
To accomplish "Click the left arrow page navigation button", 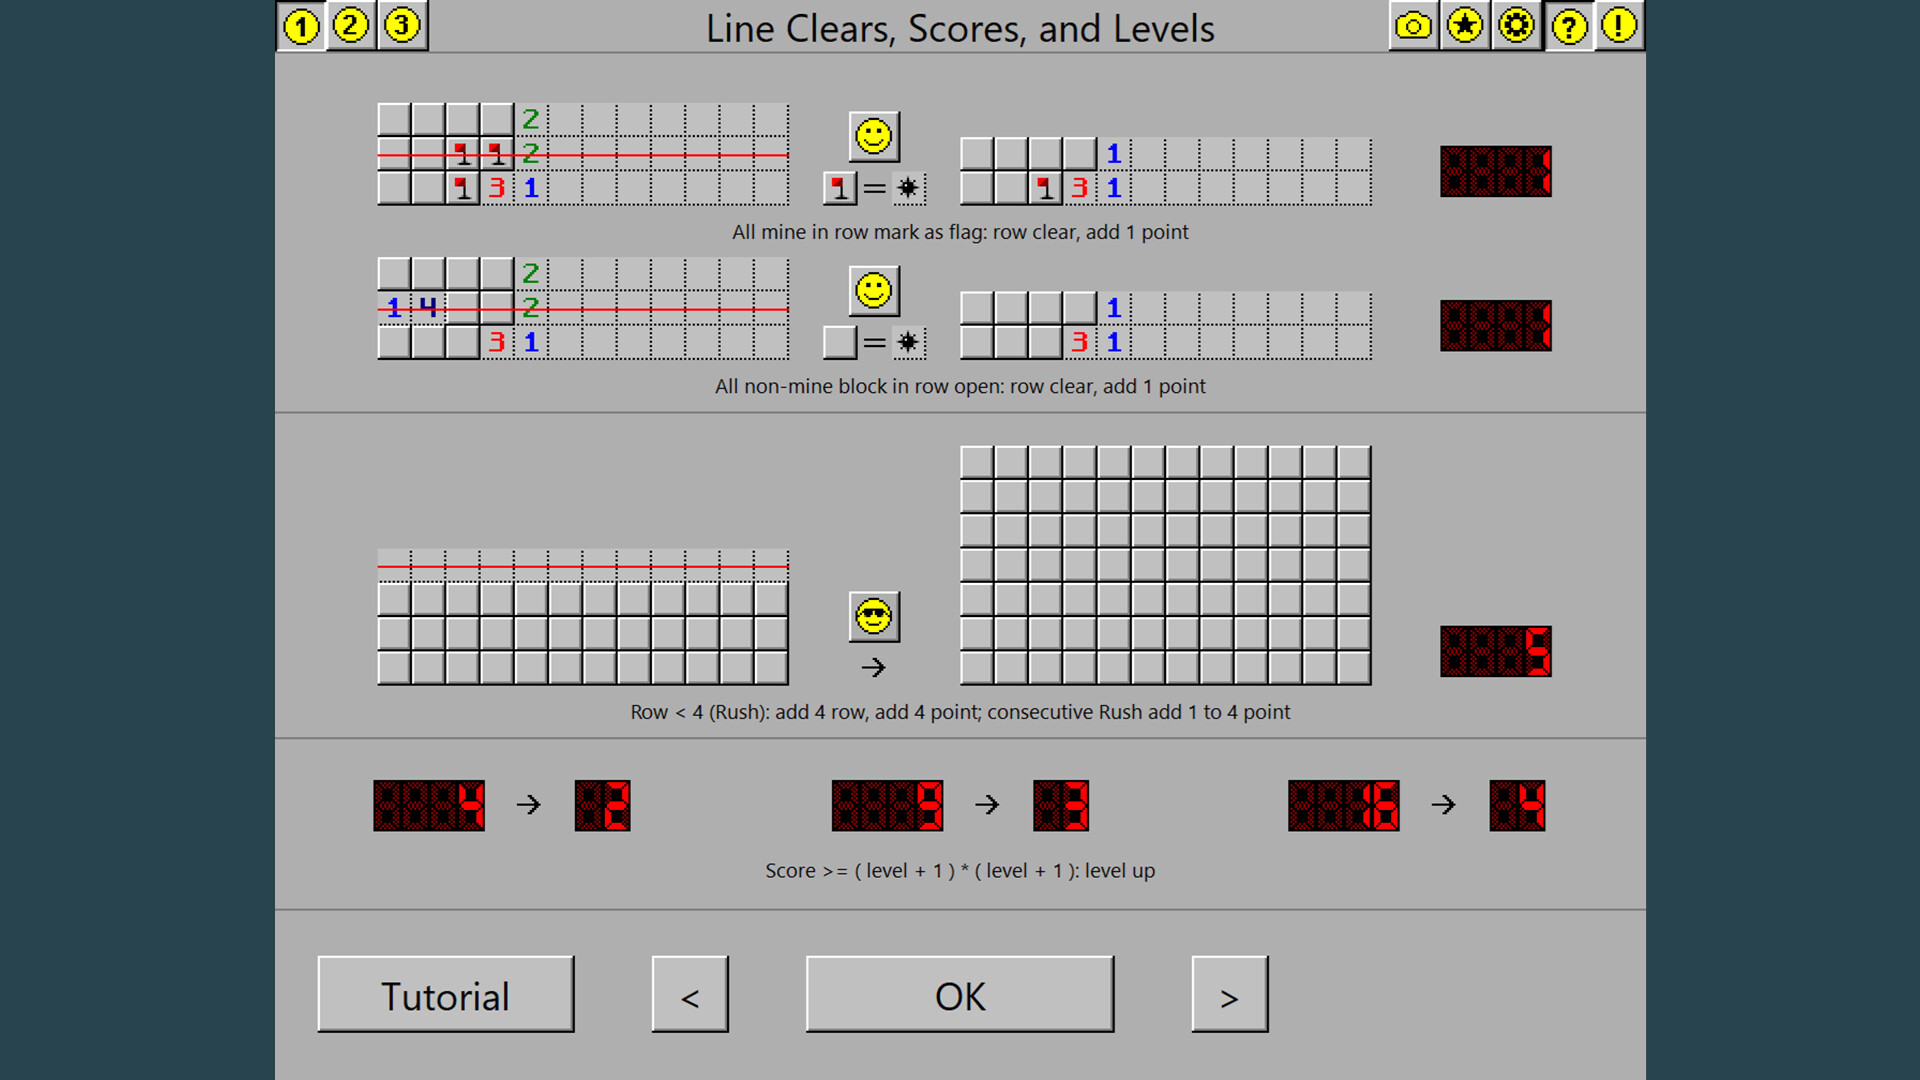I will tap(690, 995).
